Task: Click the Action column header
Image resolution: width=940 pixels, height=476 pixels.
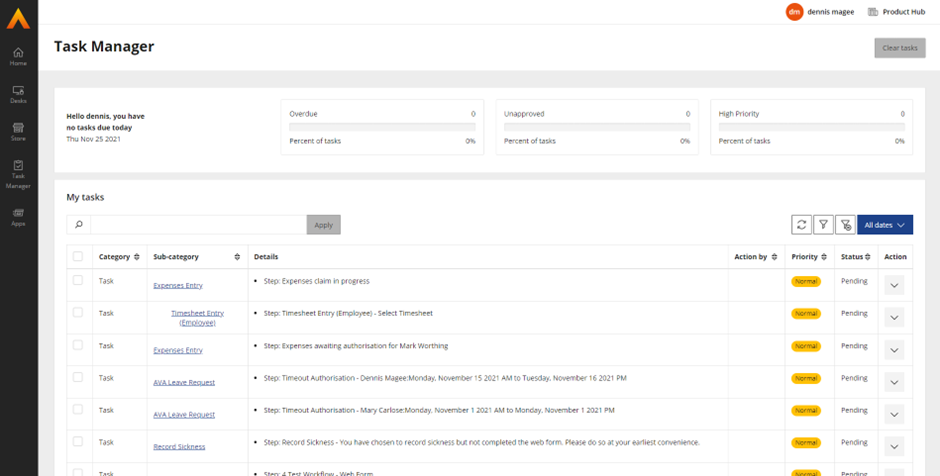Action: click(x=895, y=257)
